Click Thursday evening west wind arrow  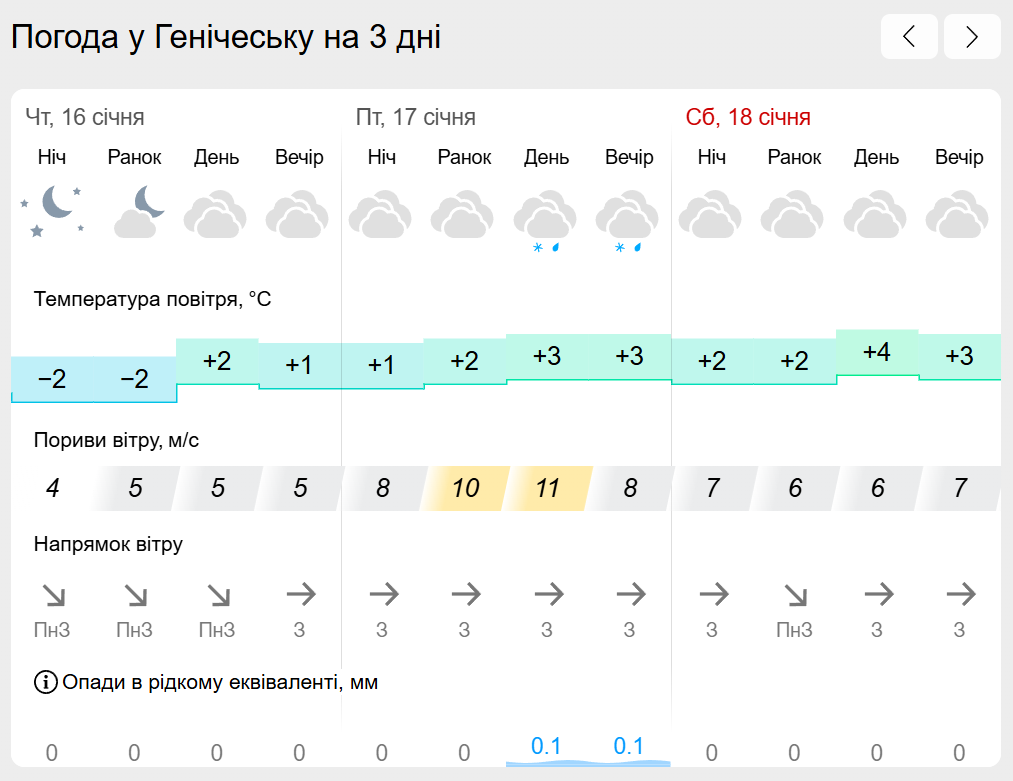point(301,594)
